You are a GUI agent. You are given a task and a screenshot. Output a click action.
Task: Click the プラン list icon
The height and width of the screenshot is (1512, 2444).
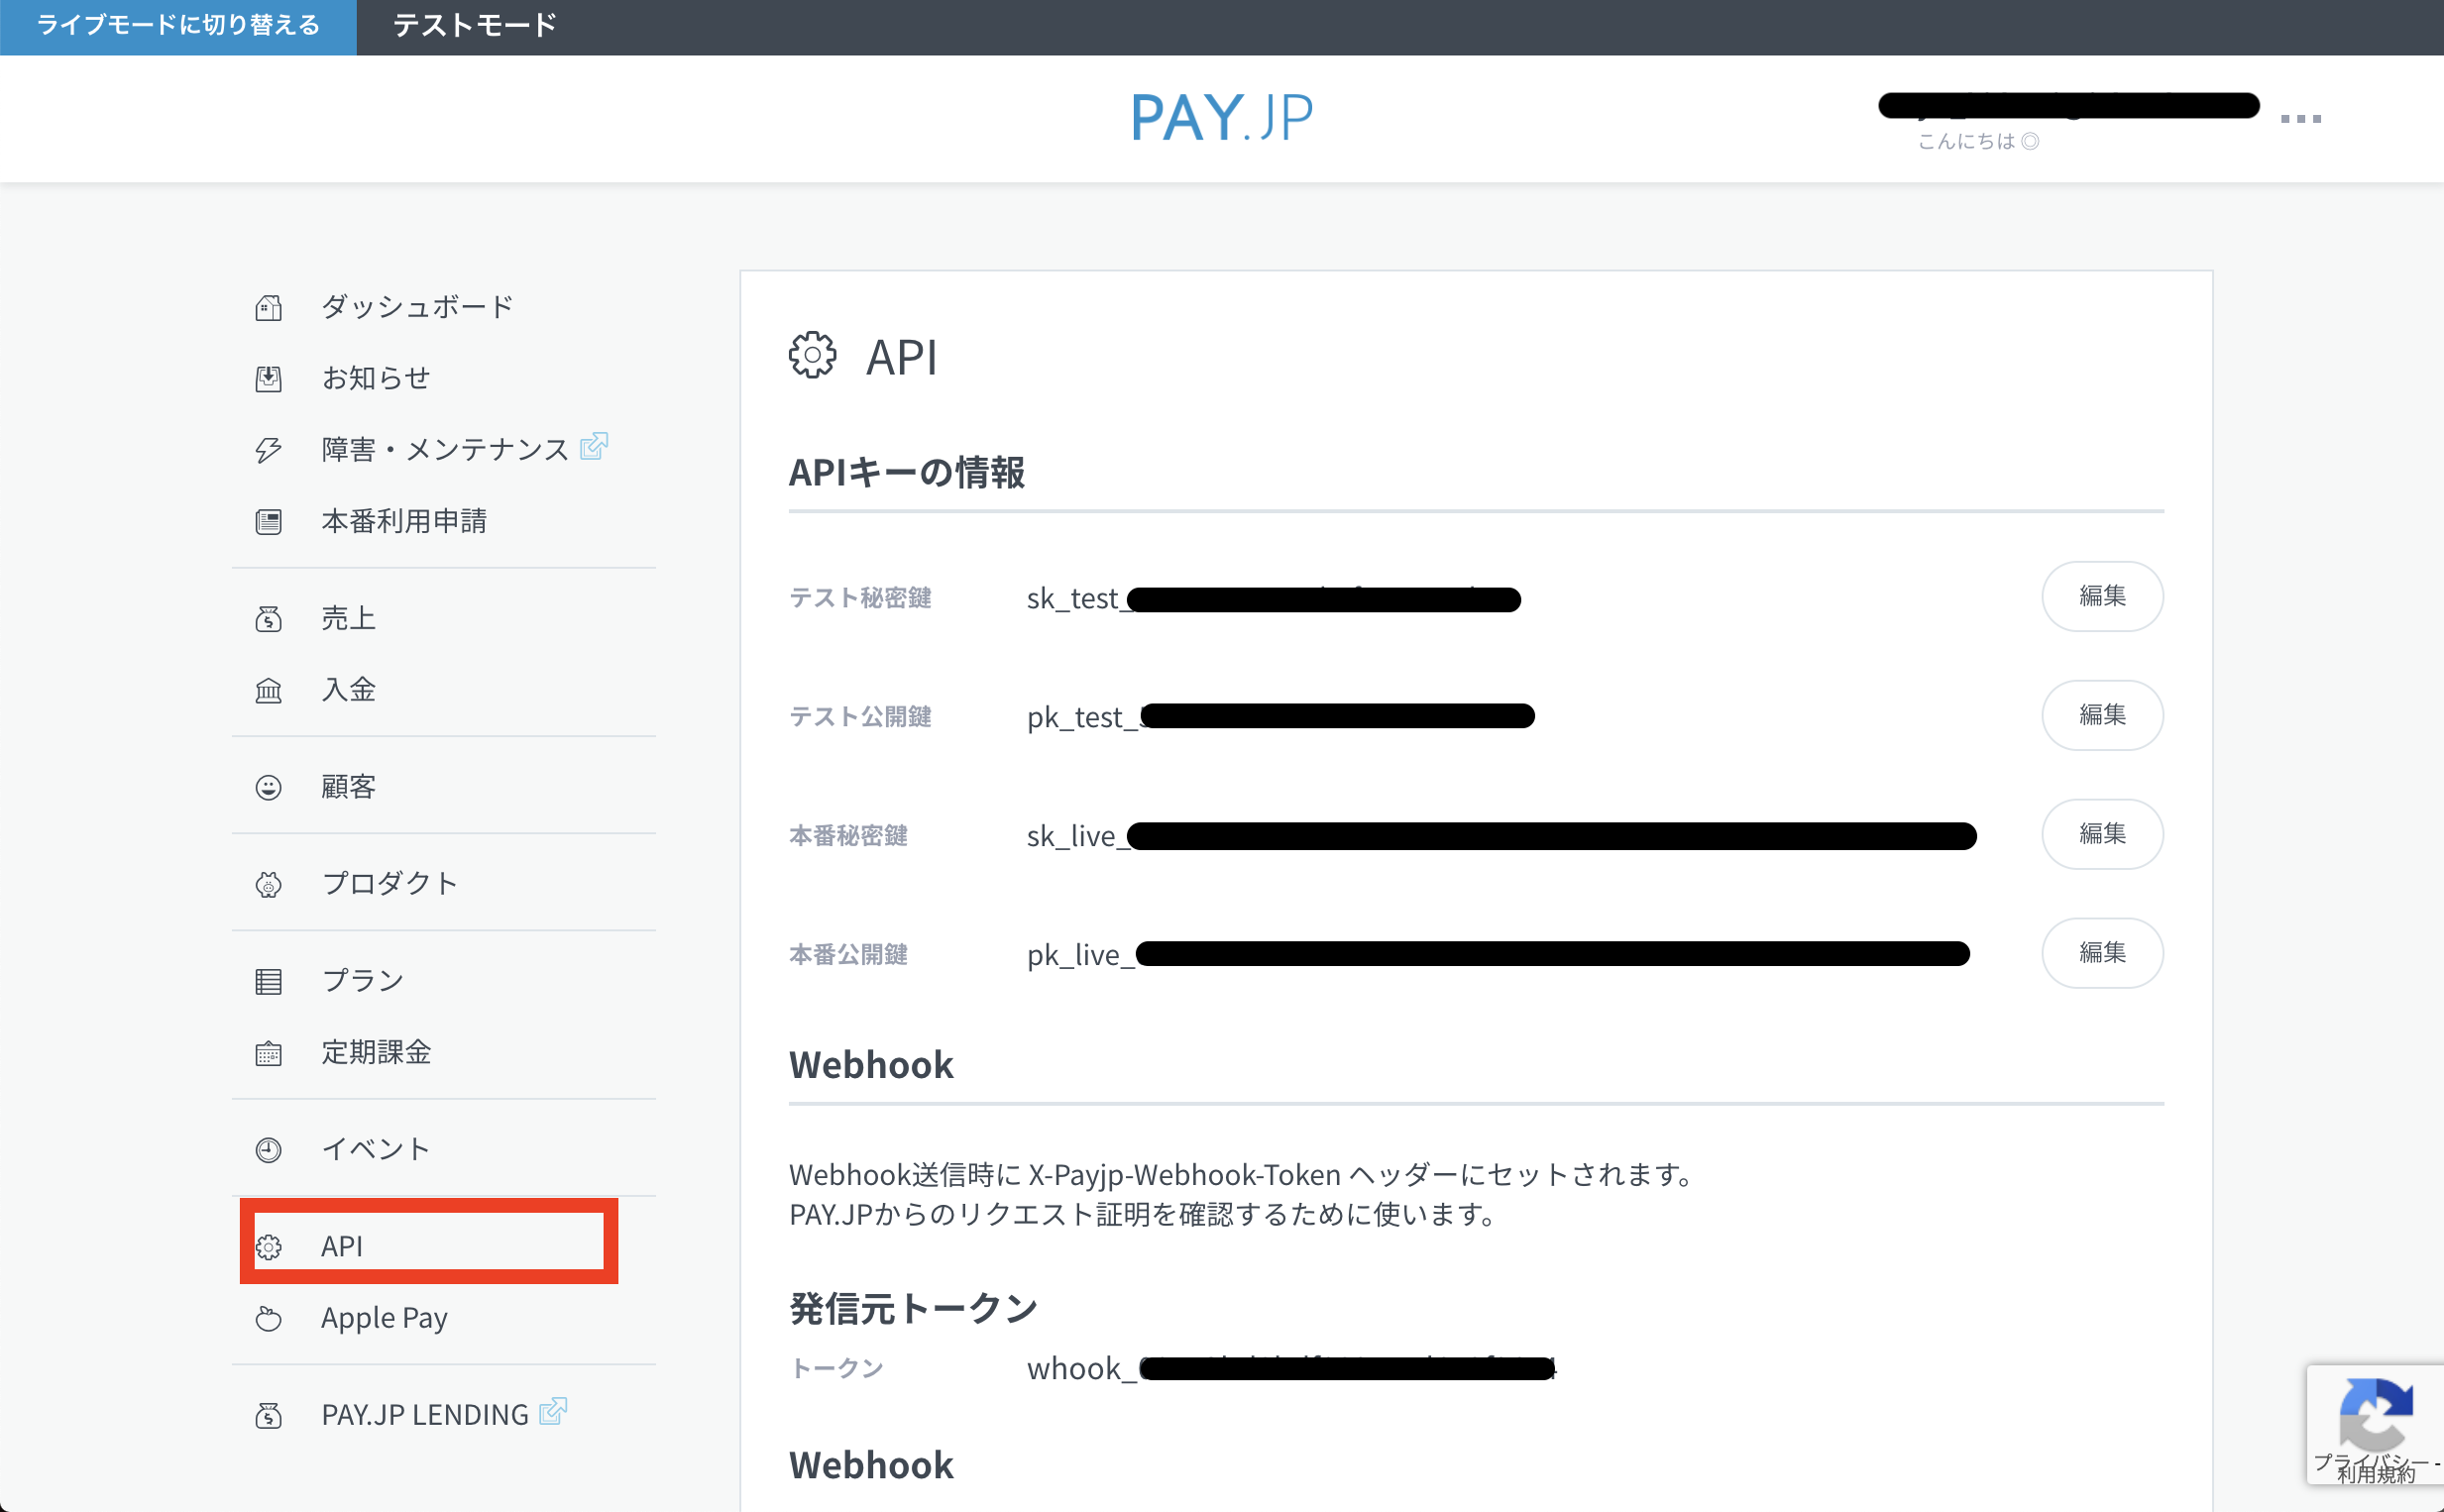(x=268, y=981)
